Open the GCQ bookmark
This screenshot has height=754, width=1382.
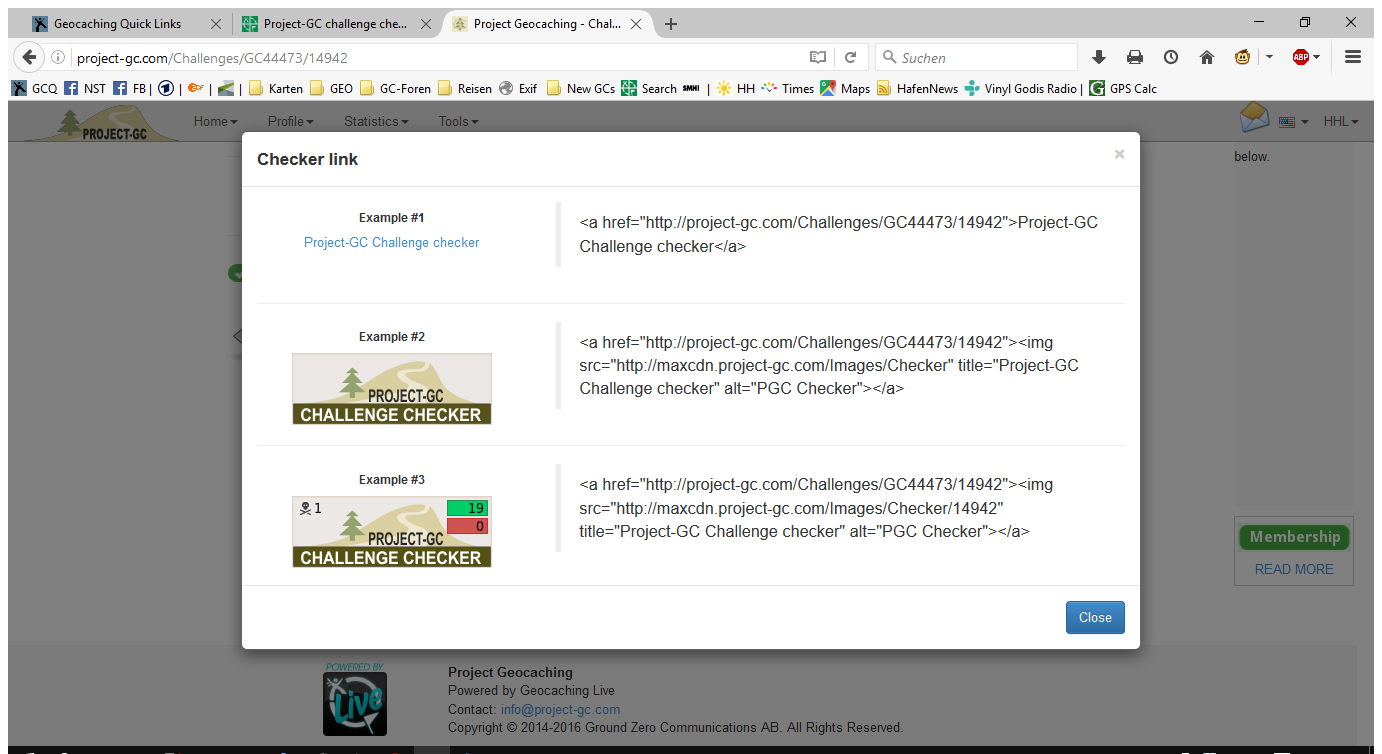(x=34, y=89)
